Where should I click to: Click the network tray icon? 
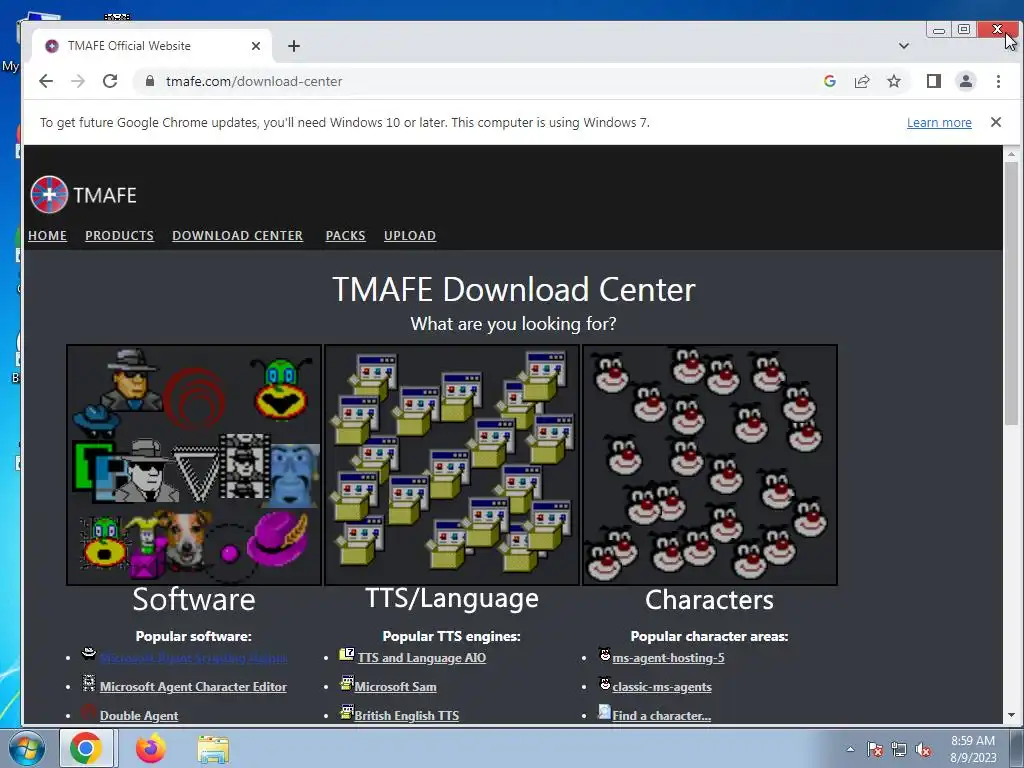pos(899,749)
